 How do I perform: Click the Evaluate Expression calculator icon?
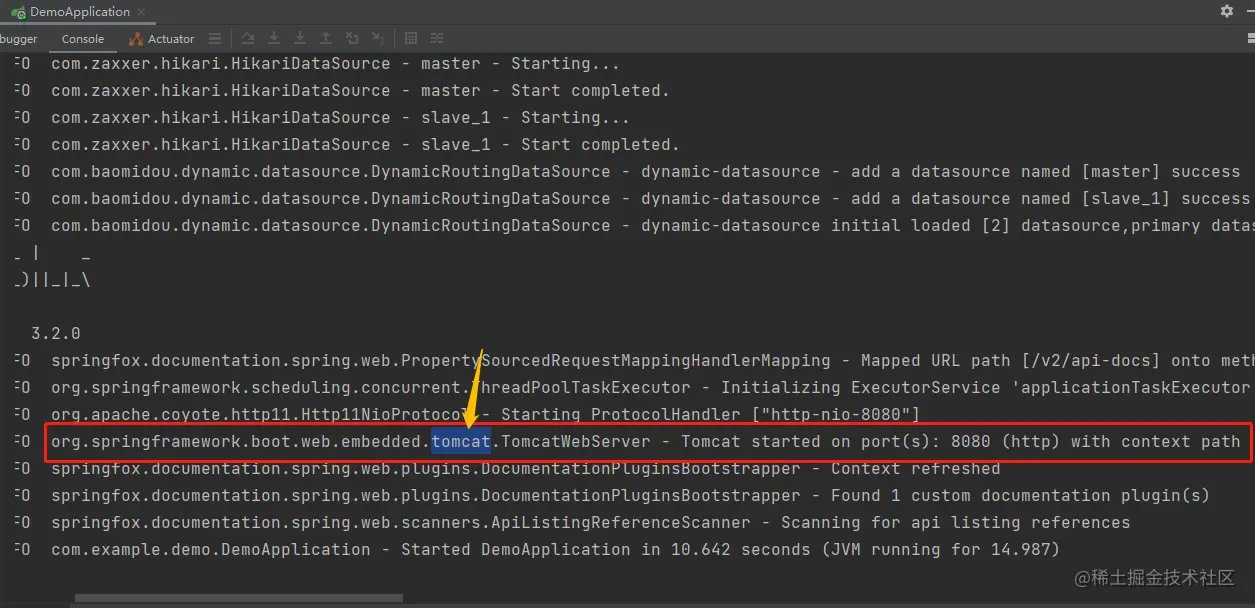(411, 39)
